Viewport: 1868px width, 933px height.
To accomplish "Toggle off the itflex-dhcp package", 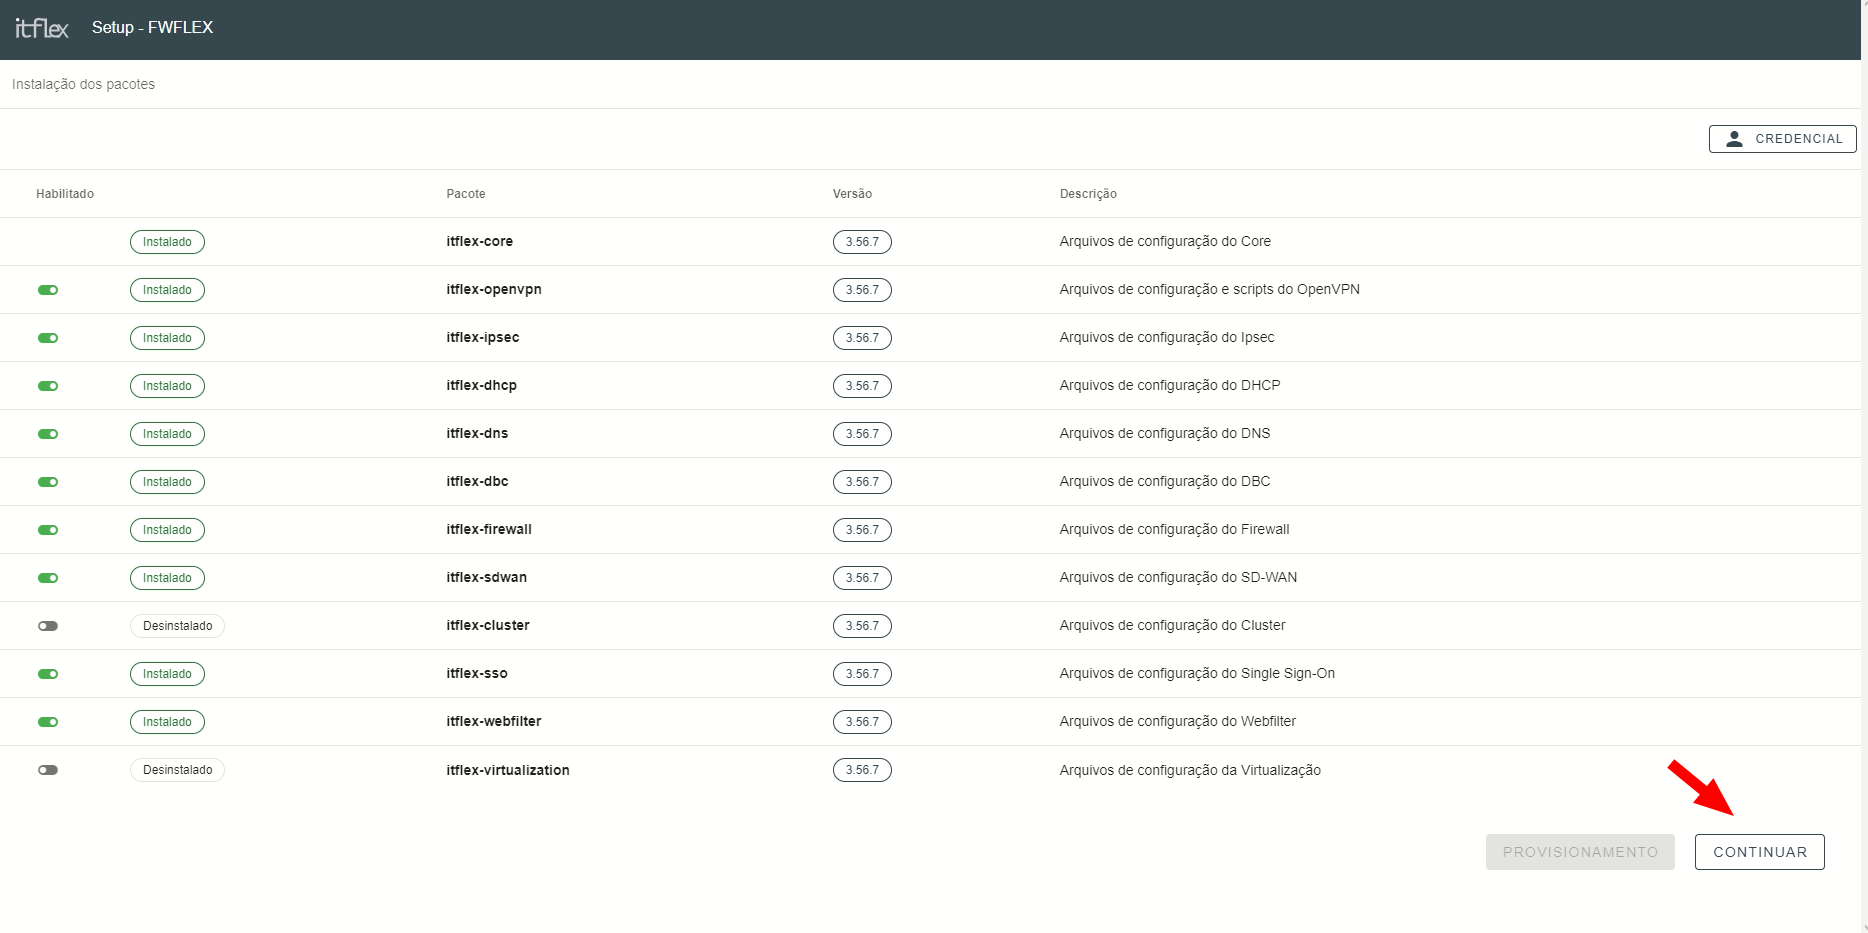I will point(48,386).
